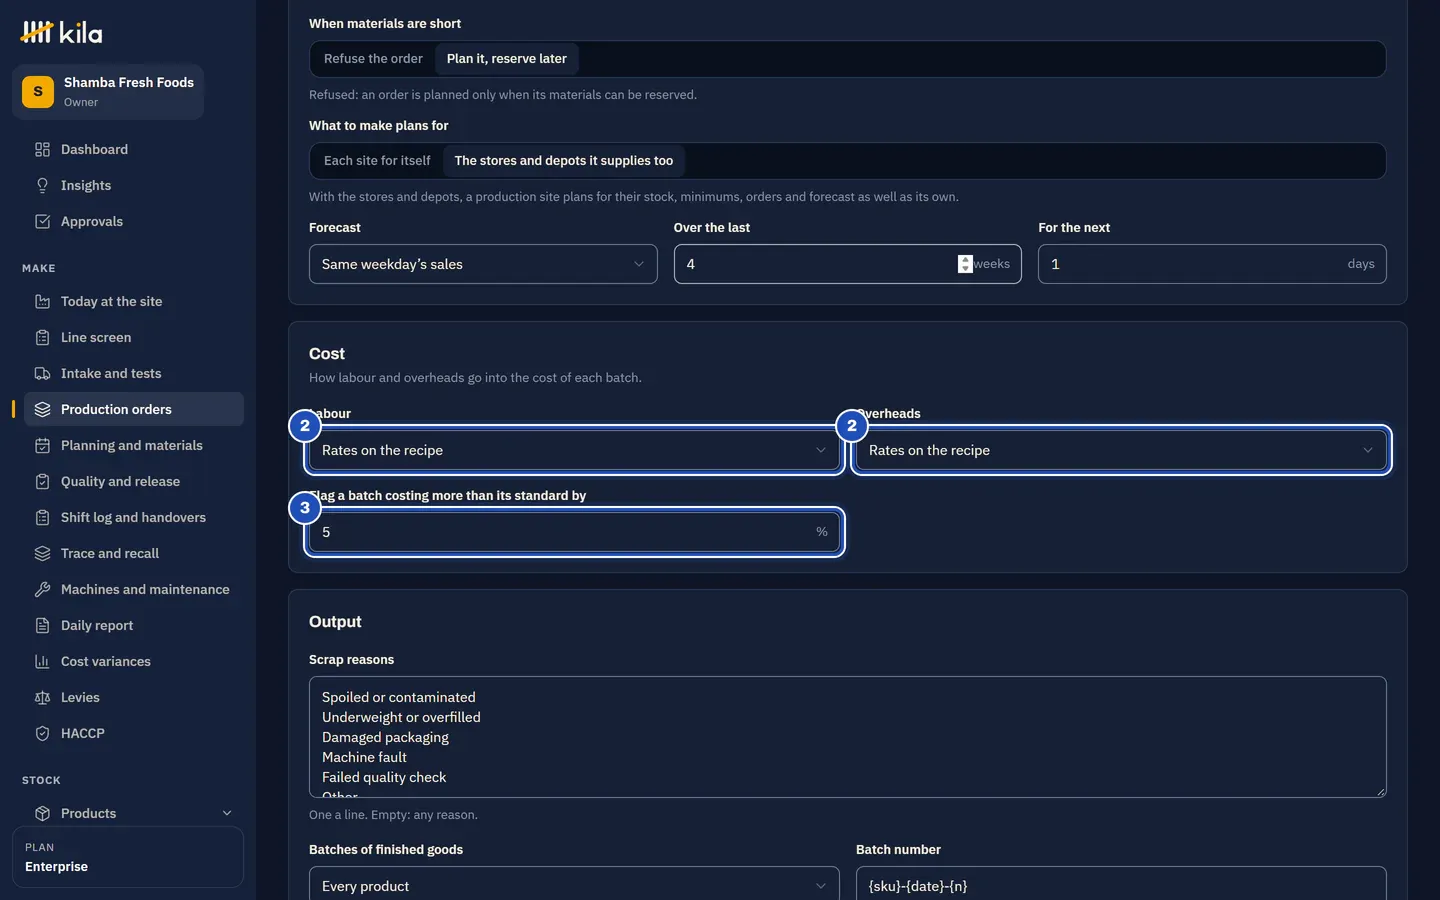The image size is (1440, 900).
Task: Click the Machines and maintenance wrench icon
Action: [42, 590]
